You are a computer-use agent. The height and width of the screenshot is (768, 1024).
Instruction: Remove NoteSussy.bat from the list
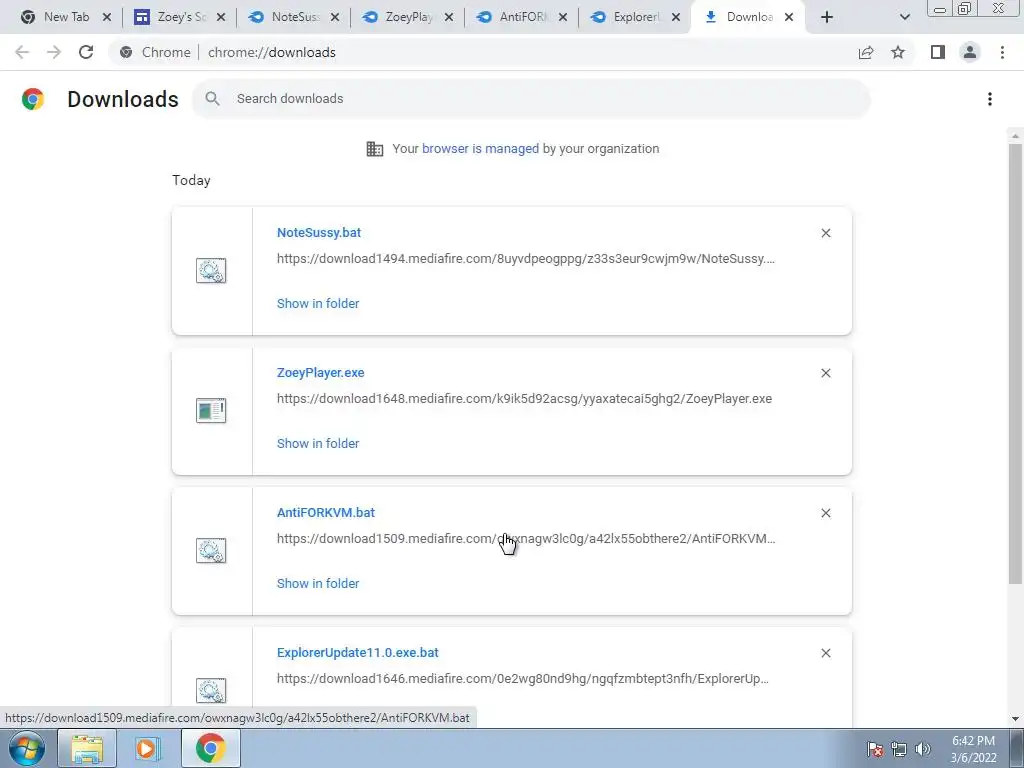point(825,233)
